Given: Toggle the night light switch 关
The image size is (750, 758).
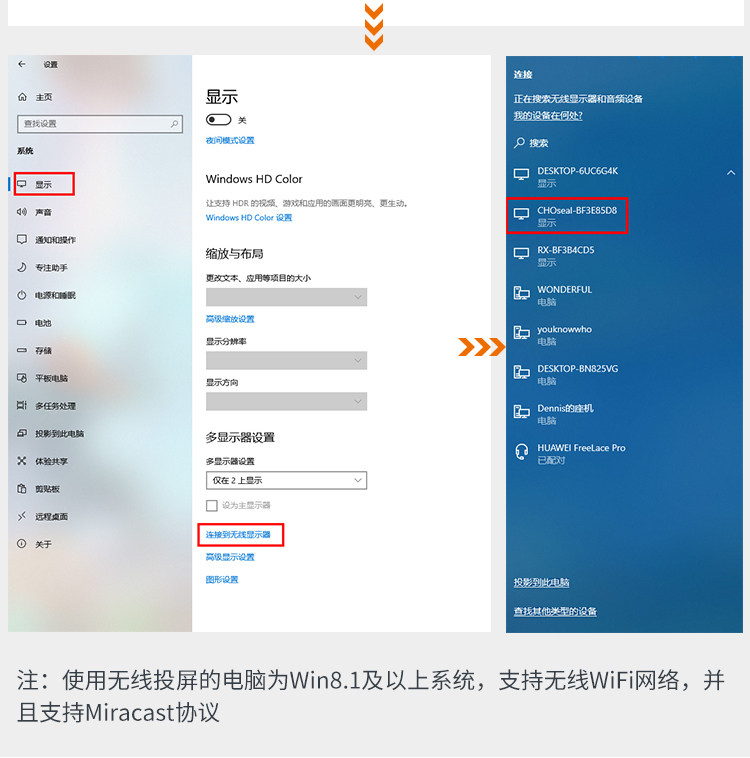Looking at the screenshot, I should click(219, 119).
